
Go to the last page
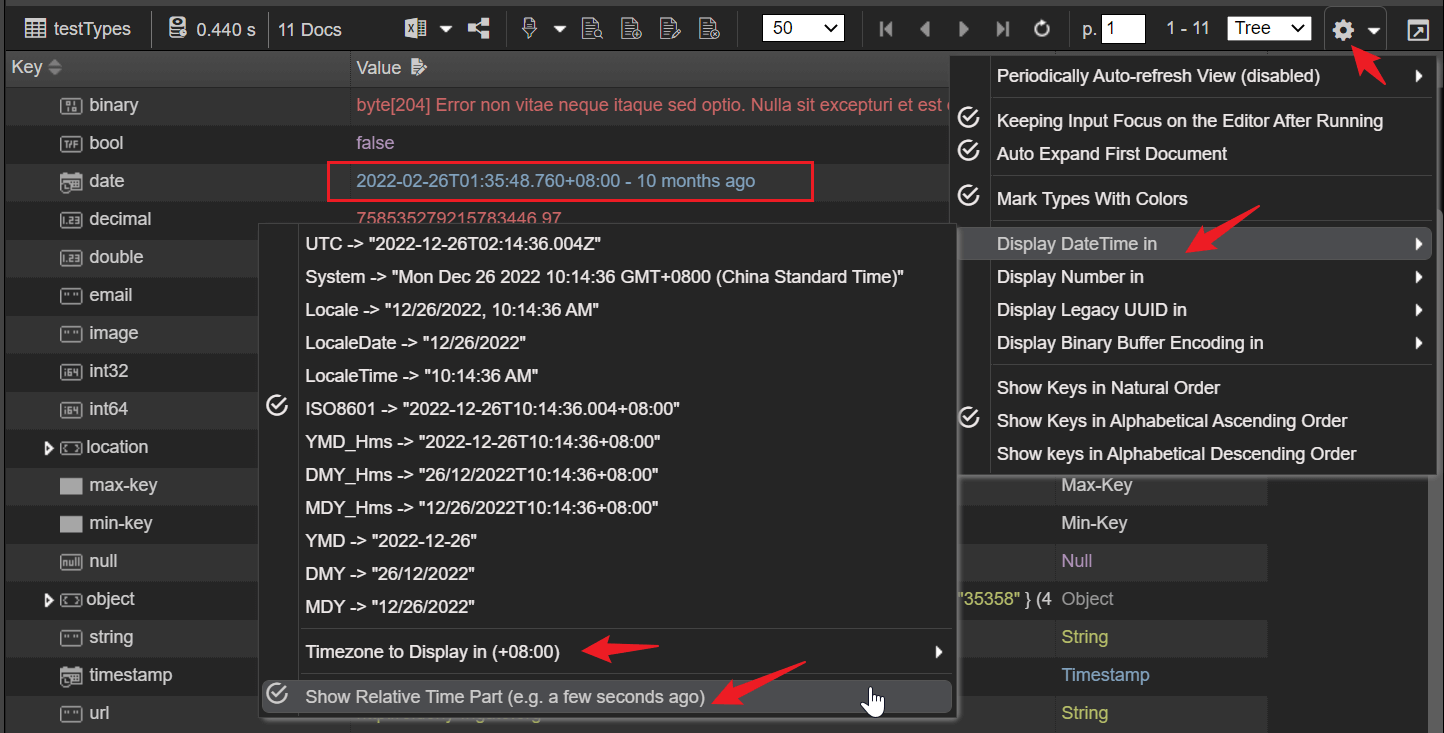[x=1003, y=29]
